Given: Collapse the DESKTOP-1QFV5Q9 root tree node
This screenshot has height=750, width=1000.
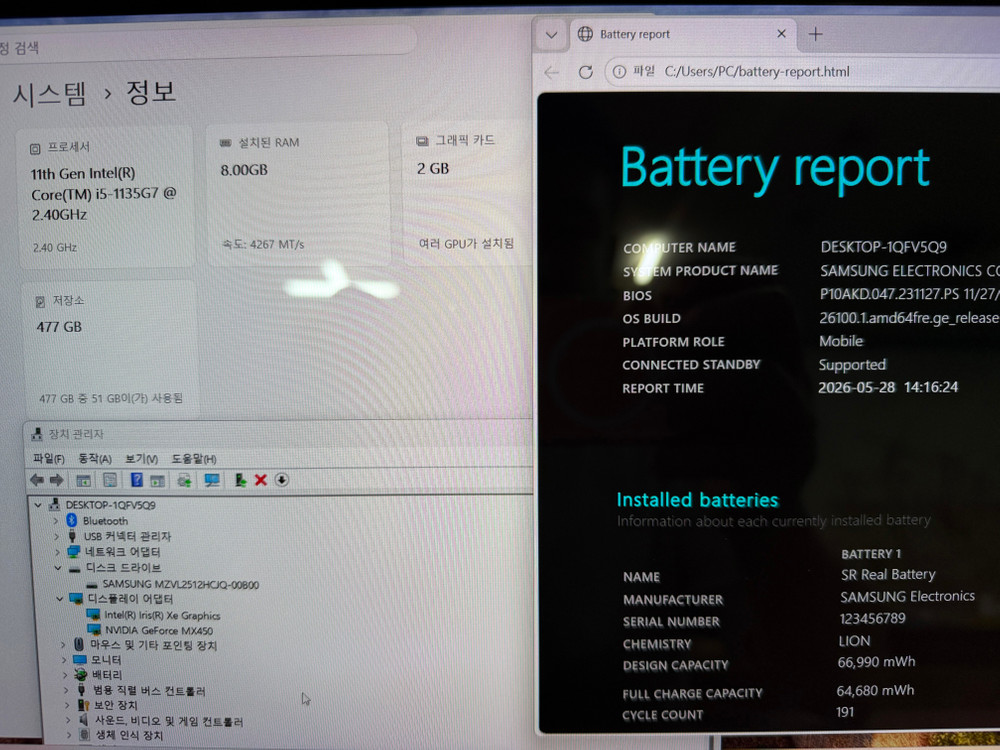Looking at the screenshot, I should (38, 504).
